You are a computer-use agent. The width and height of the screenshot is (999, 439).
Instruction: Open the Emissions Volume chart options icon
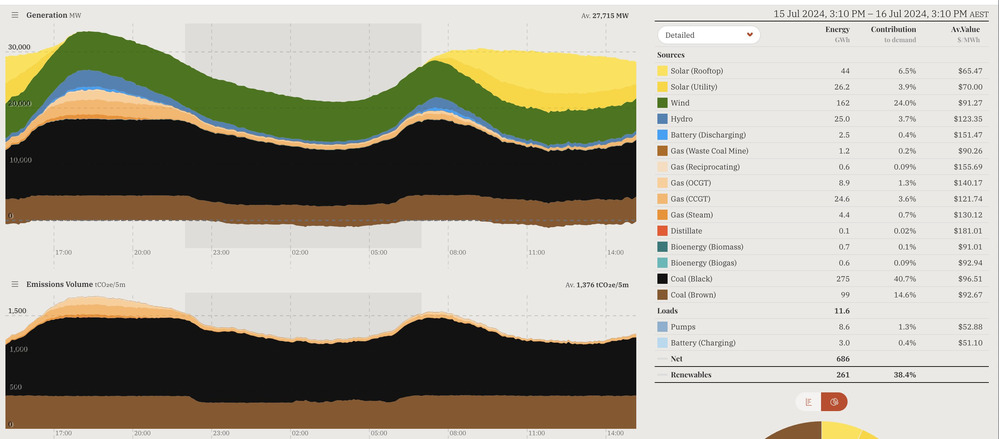pyautogui.click(x=15, y=284)
